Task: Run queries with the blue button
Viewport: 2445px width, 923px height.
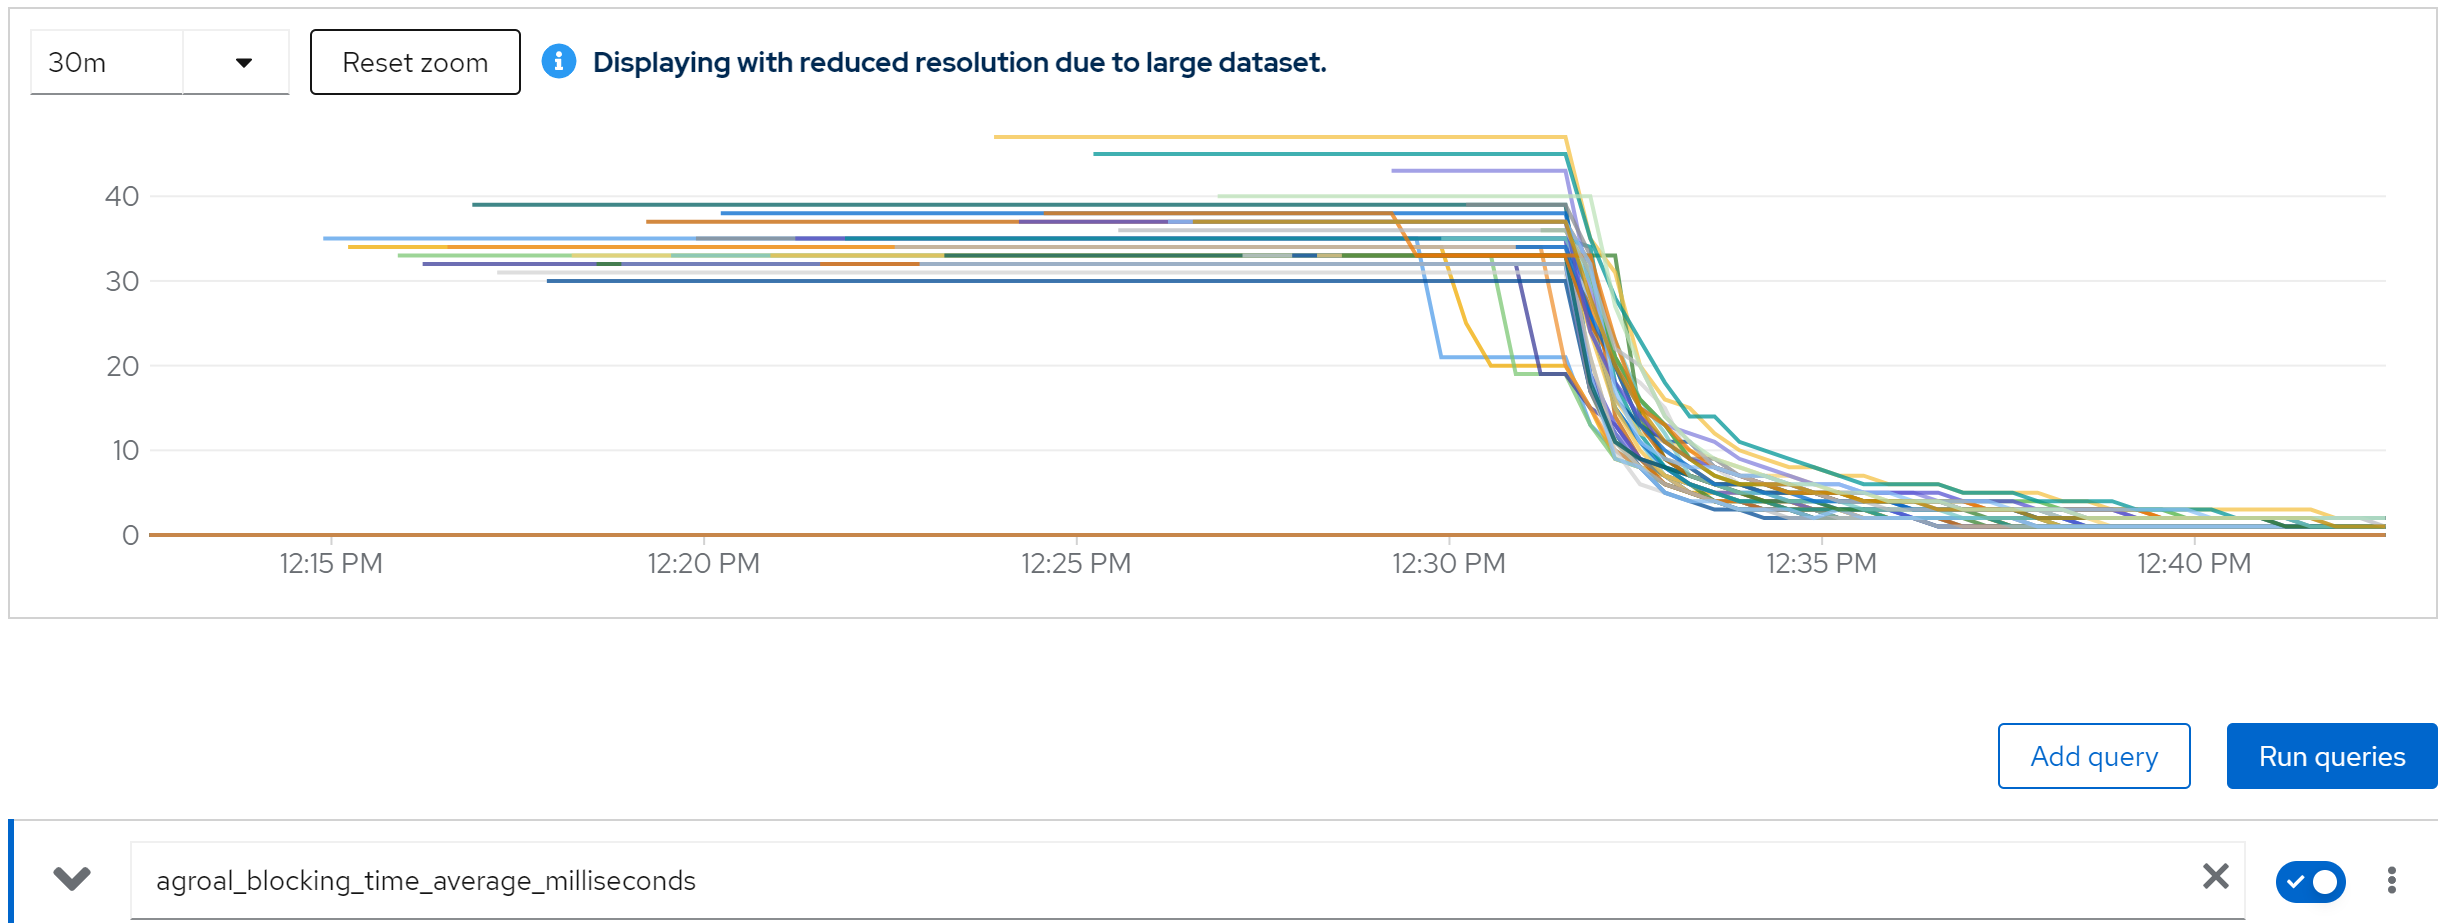Action: click(x=2331, y=756)
